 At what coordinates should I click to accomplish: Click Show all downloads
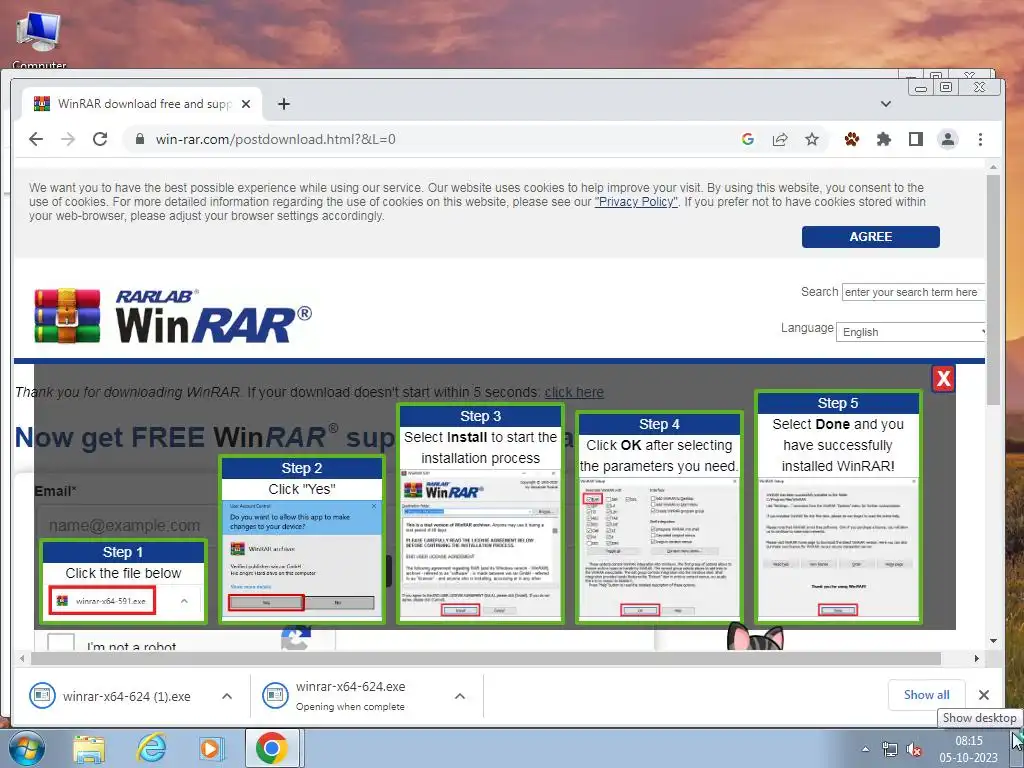coord(927,695)
